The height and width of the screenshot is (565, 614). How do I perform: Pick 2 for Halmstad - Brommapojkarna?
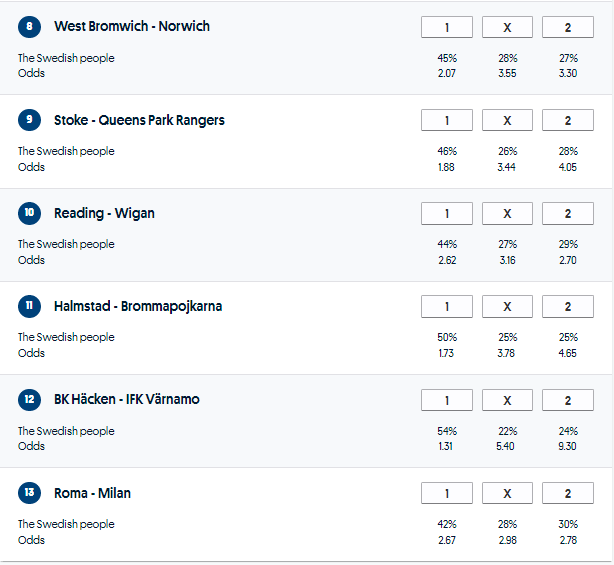567,307
